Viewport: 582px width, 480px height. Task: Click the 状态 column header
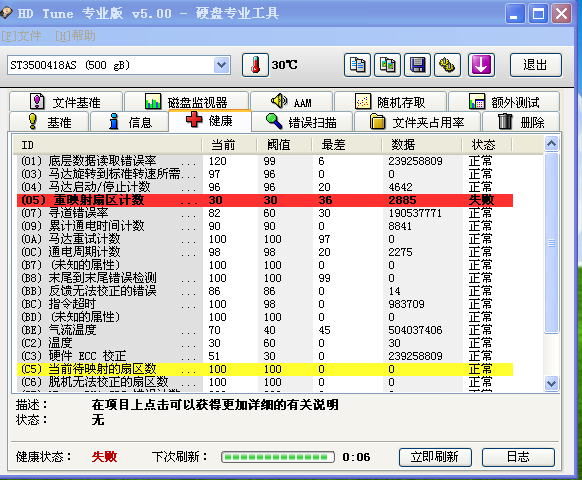pos(487,144)
